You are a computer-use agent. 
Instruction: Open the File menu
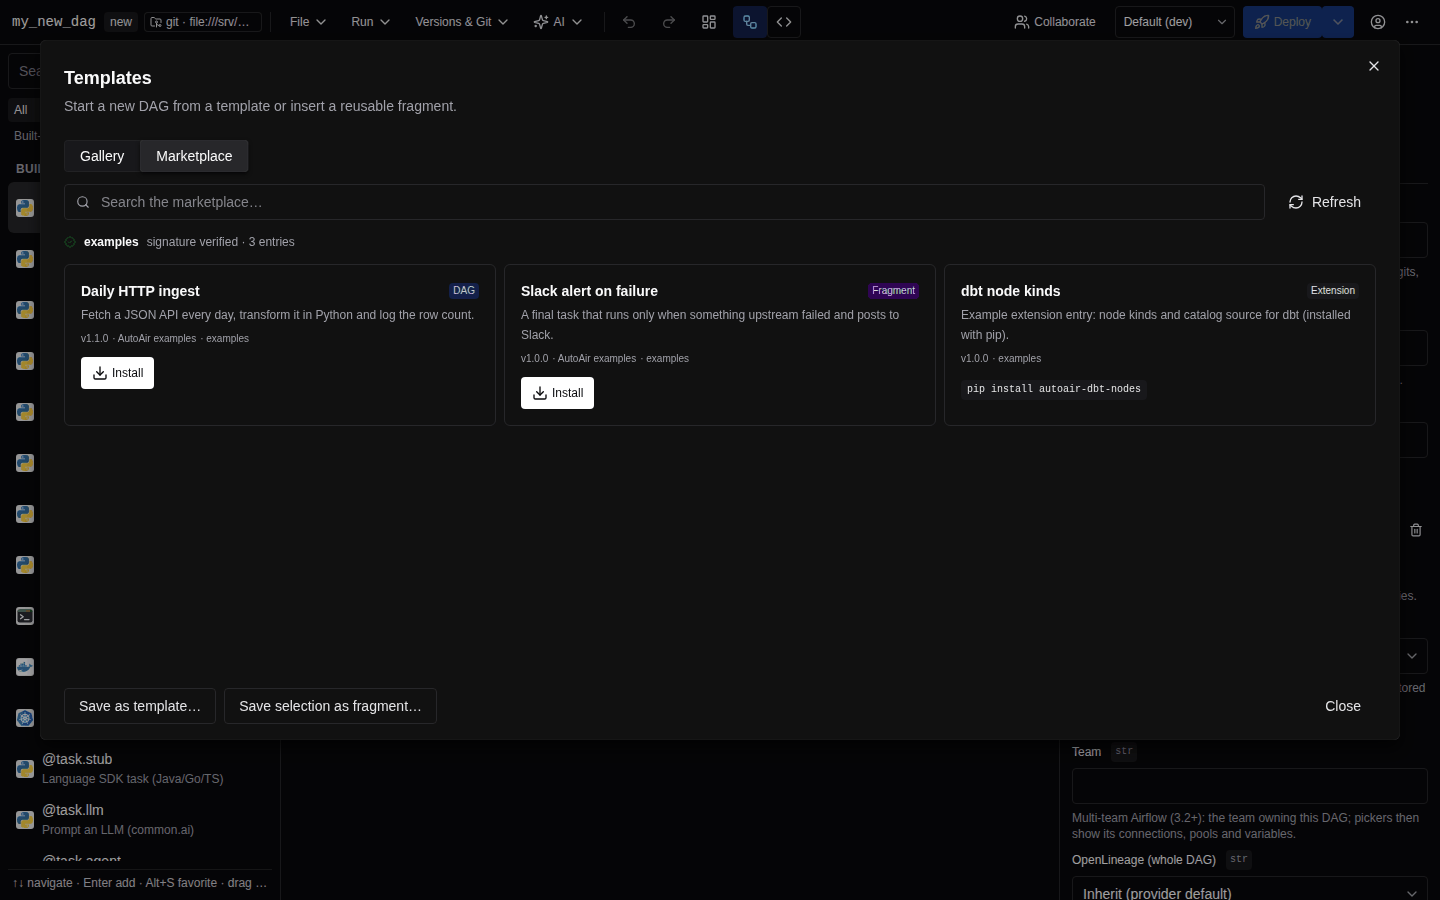click(308, 22)
